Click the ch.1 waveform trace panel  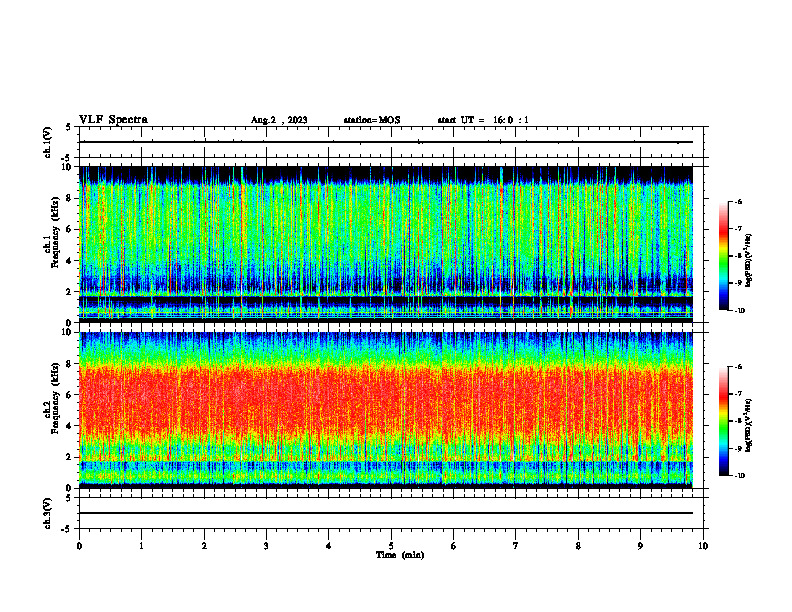(x=391, y=142)
